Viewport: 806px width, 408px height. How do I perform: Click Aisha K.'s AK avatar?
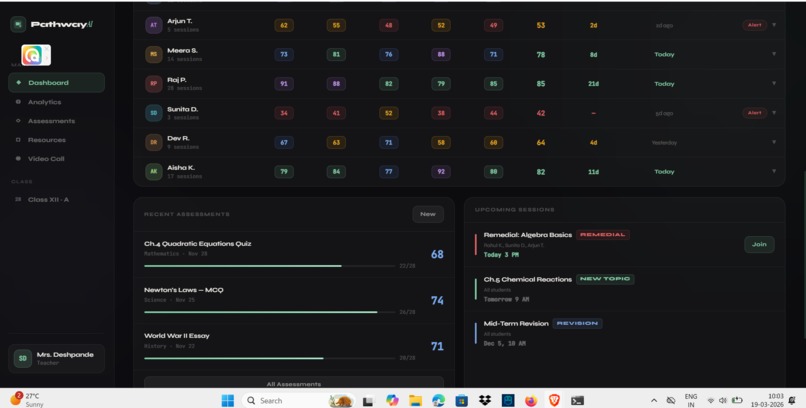[154, 172]
